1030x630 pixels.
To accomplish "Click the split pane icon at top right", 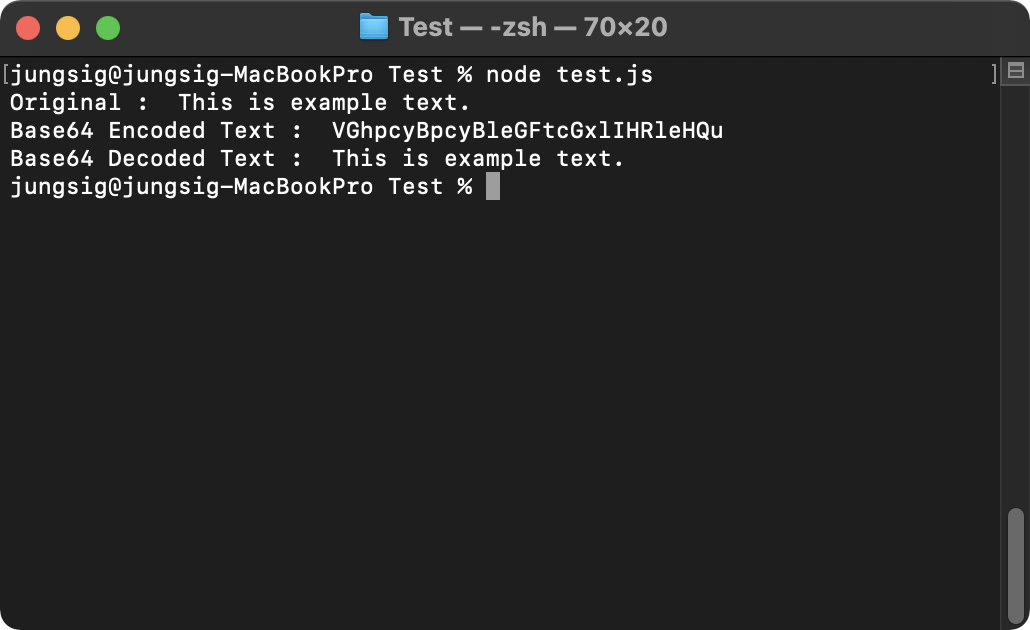I will coord(1014,71).
